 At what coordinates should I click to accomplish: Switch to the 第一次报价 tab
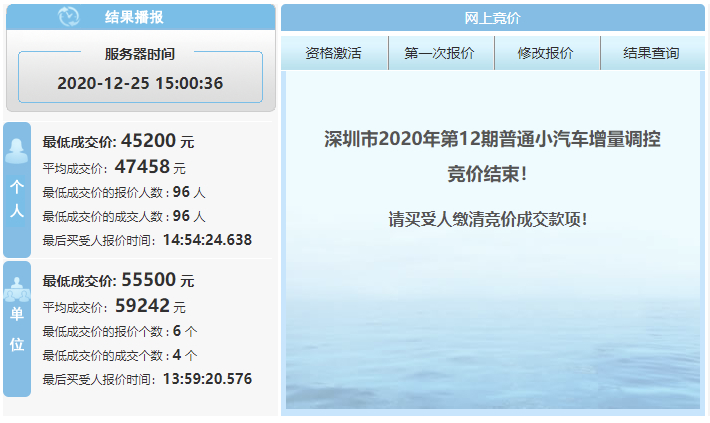click(x=440, y=53)
